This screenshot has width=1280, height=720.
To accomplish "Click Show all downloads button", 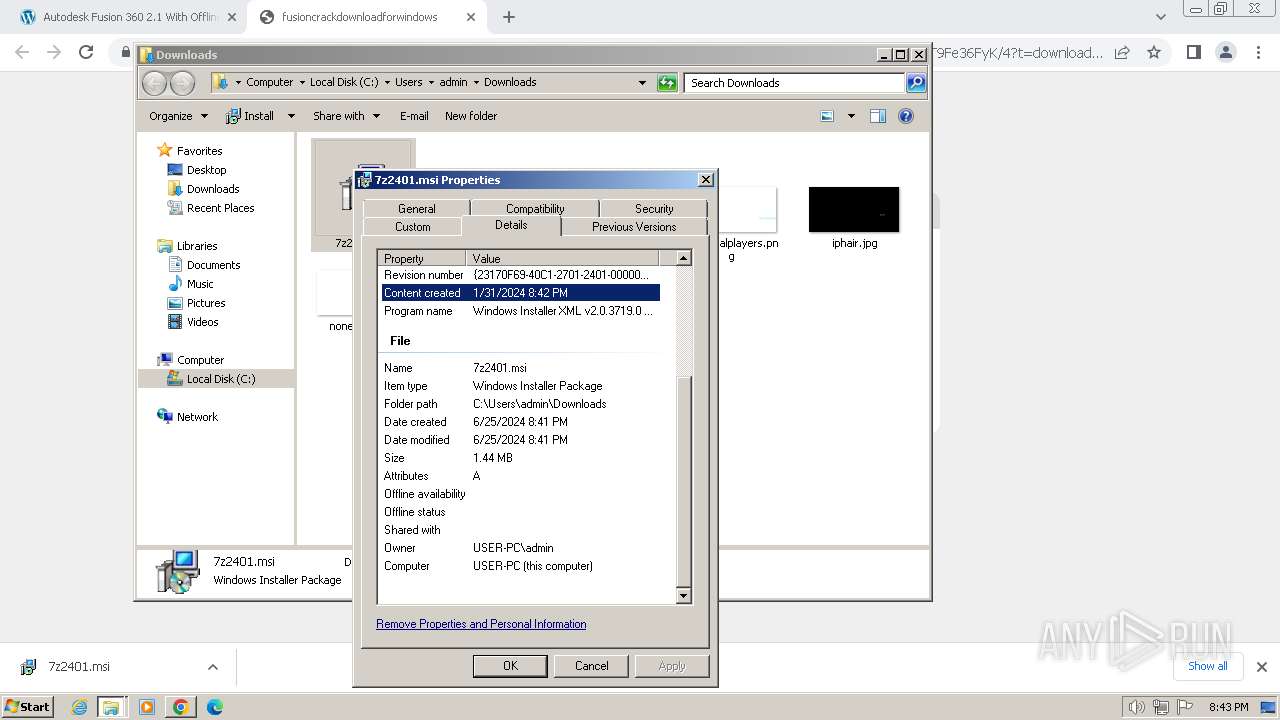I will tap(1208, 666).
